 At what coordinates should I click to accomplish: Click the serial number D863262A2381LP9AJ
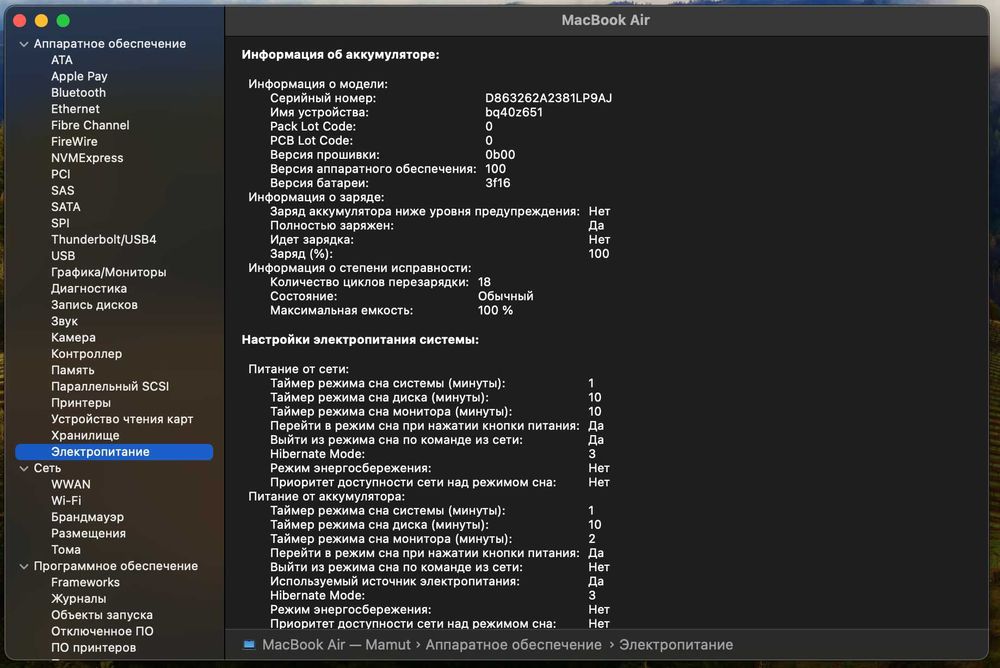pos(548,98)
